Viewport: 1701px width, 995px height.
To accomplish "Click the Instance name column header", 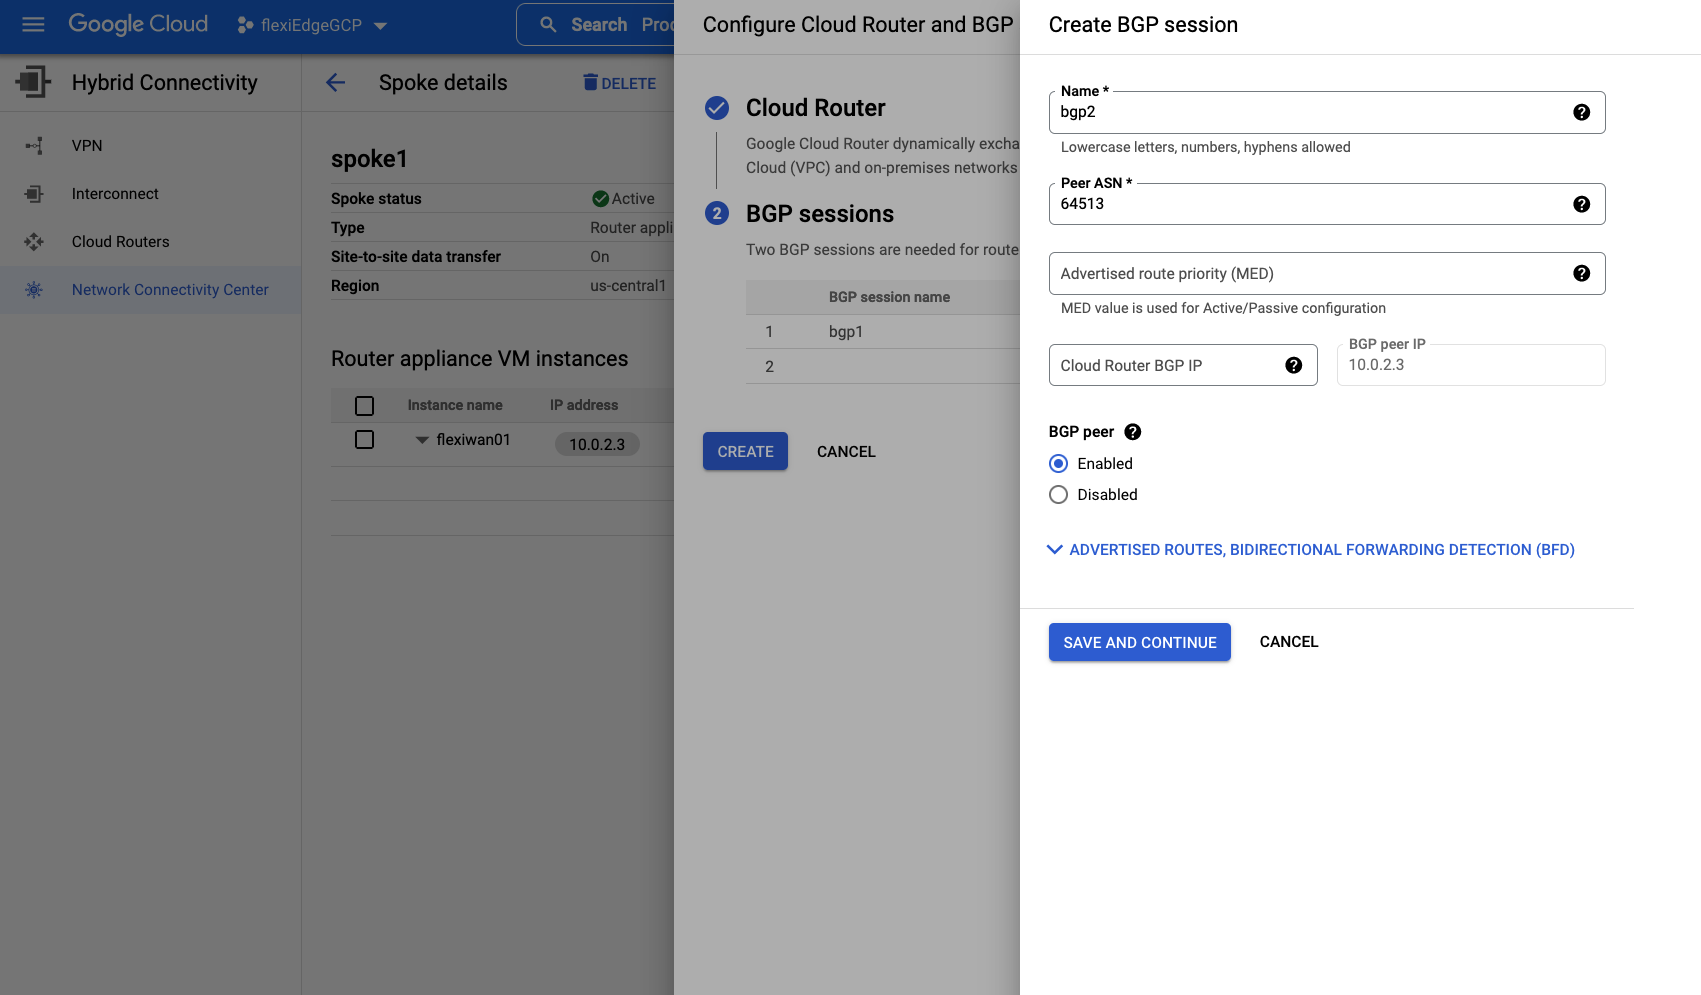I will pyautogui.click(x=455, y=405).
